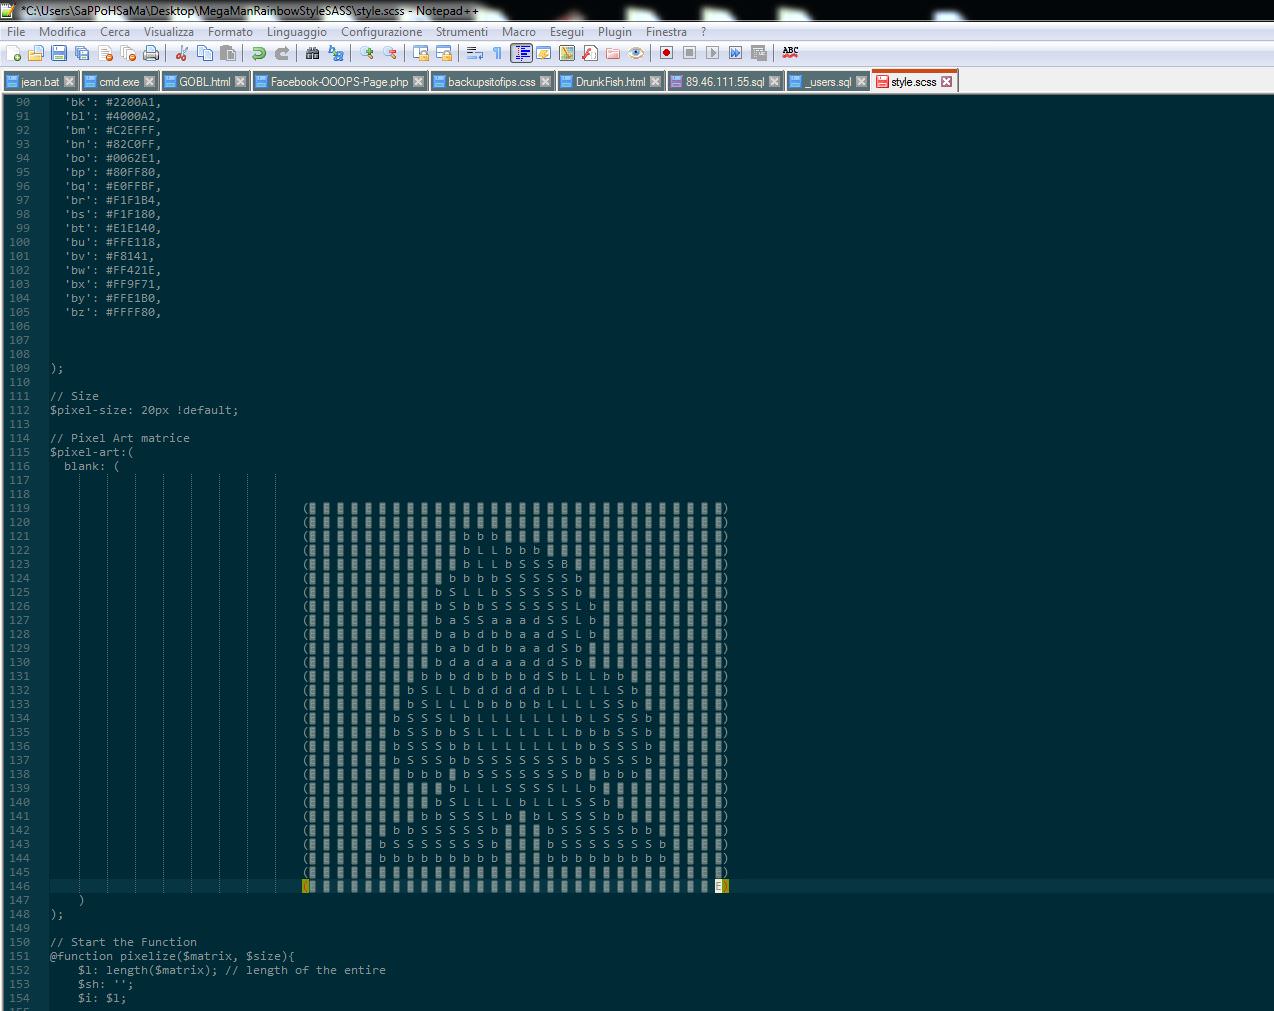Toggle word wrap toolbar icon
The image size is (1274, 1011).
[475, 53]
